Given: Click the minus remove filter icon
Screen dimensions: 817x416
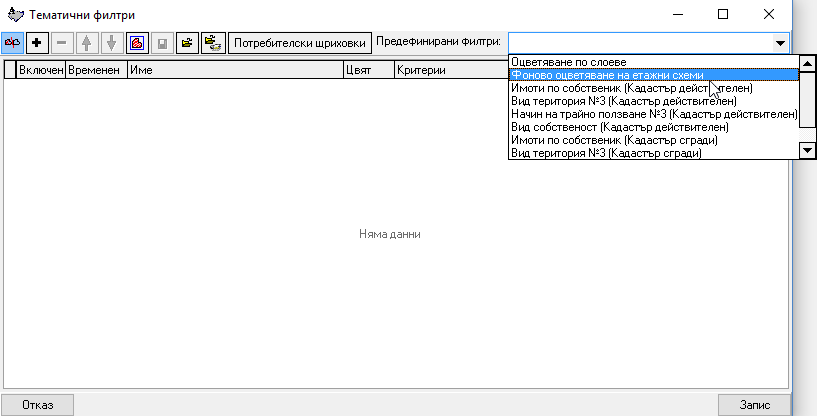Looking at the screenshot, I should point(62,43).
